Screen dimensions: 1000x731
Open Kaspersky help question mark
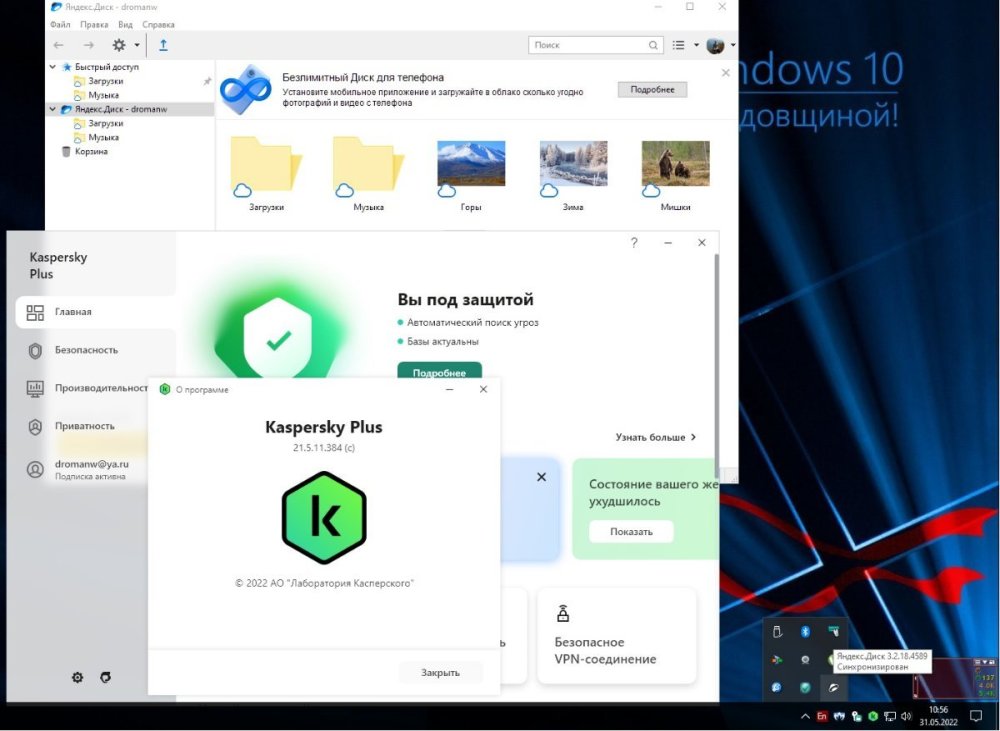(x=634, y=242)
